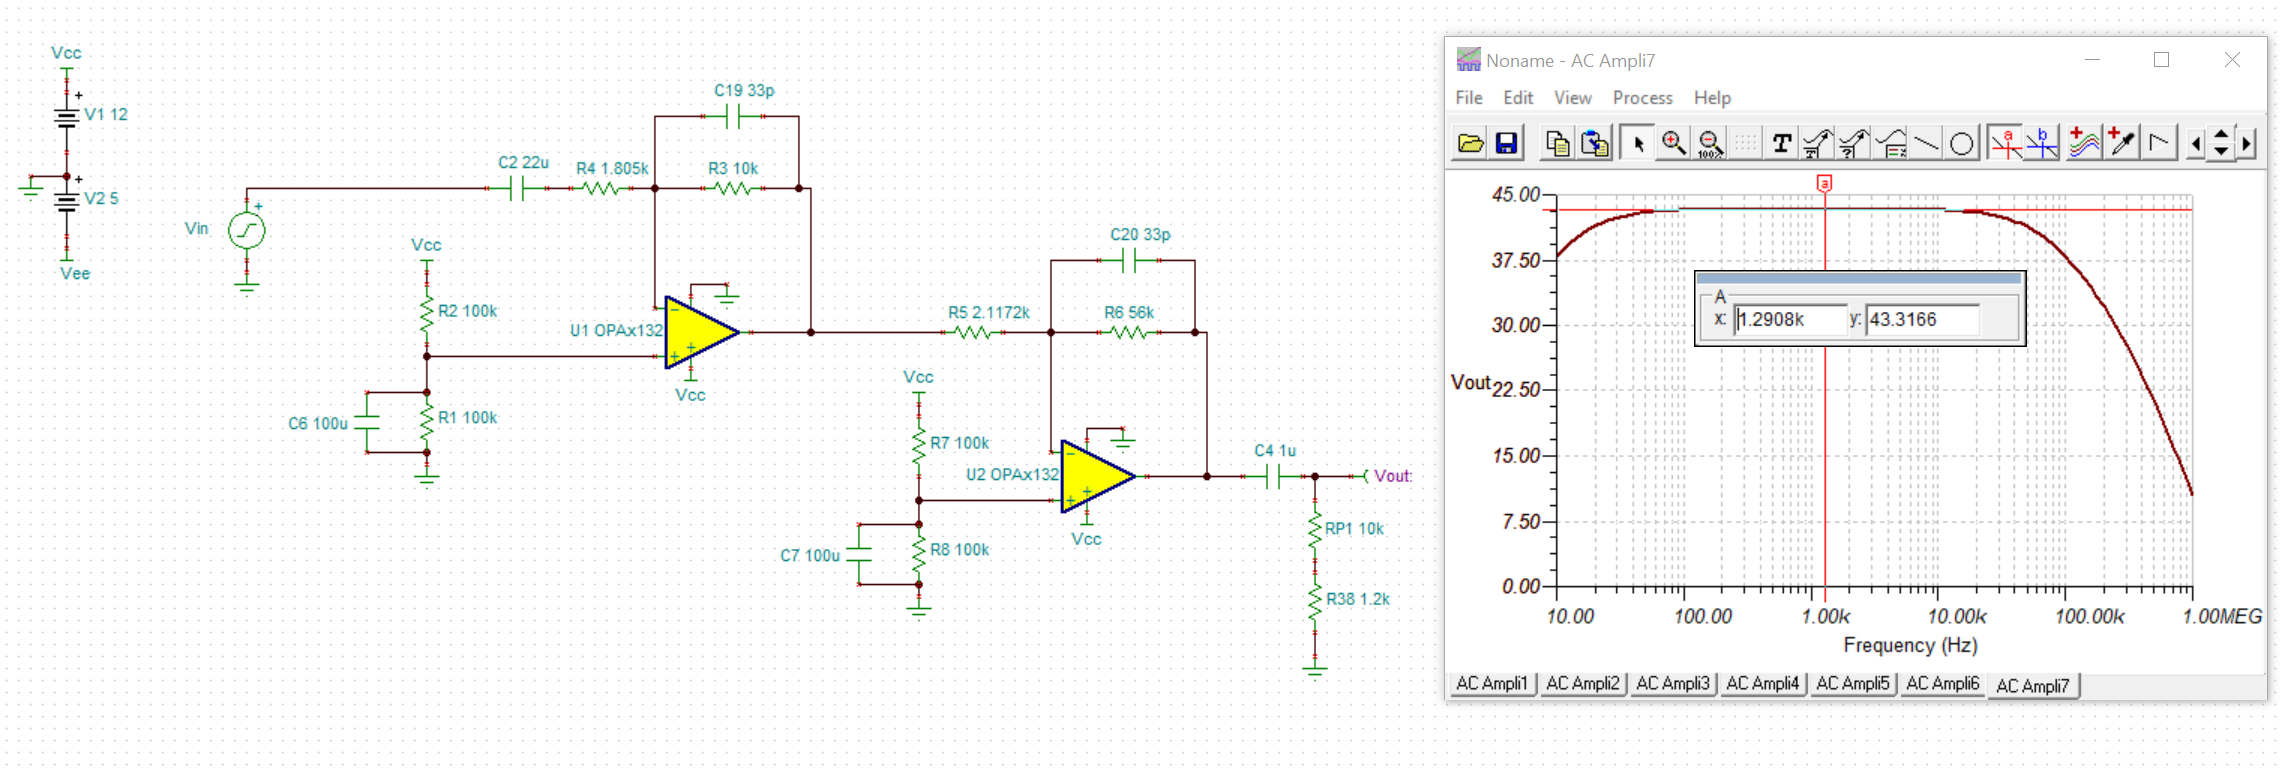Select the U2 OPAx132 op-amp symbol

[x=1098, y=476]
